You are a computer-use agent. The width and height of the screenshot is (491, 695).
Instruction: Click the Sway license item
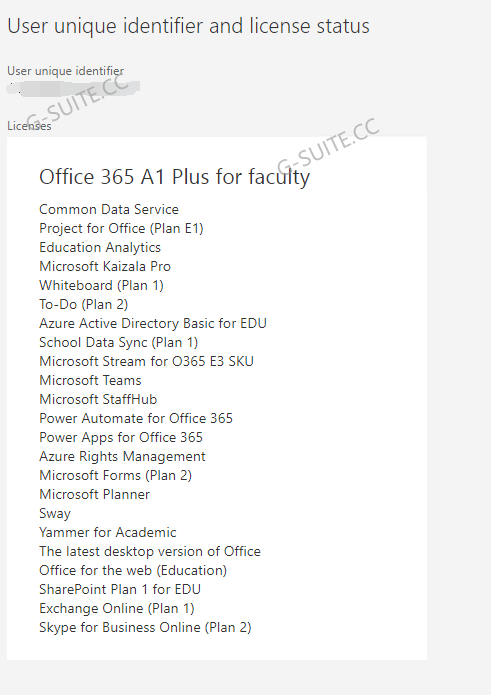click(x=55, y=513)
